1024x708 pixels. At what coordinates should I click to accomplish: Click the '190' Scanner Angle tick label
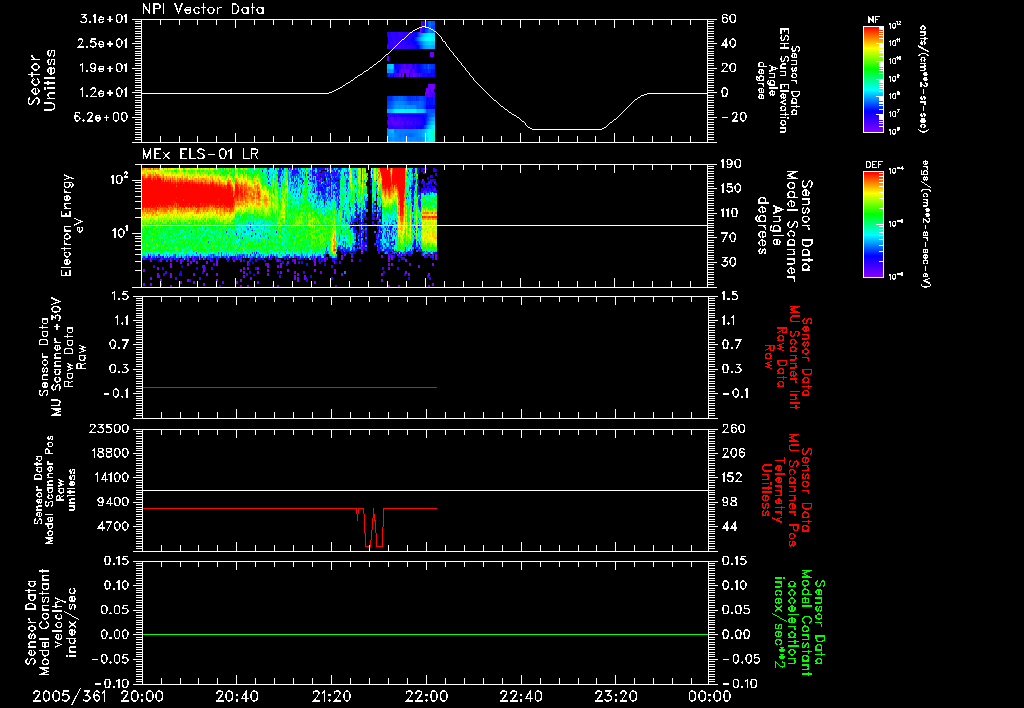[x=732, y=164]
